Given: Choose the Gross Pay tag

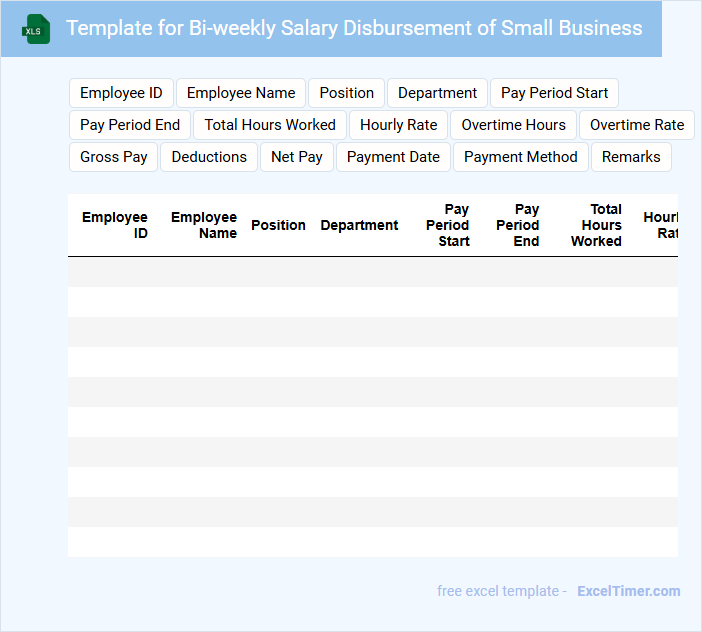Looking at the screenshot, I should tap(113, 157).
